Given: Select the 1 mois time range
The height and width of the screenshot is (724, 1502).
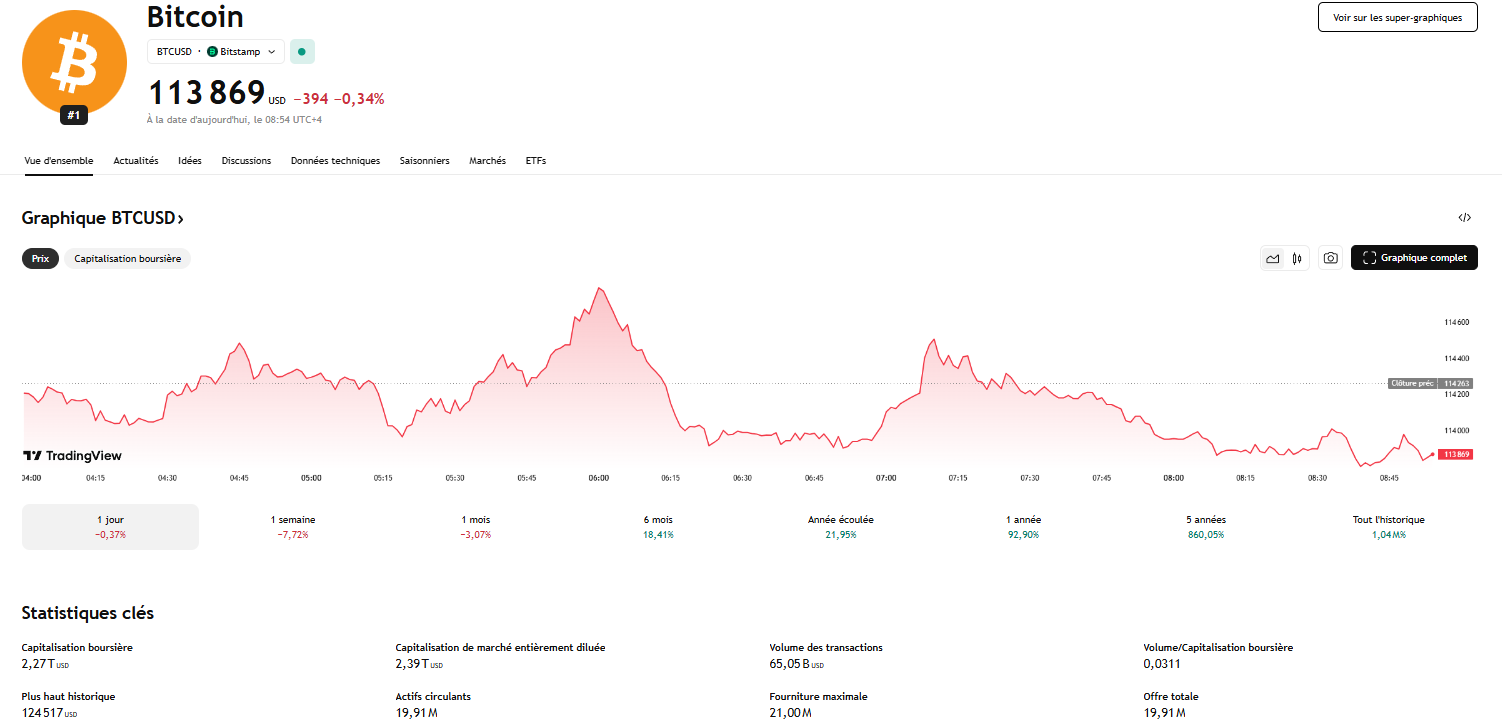Looking at the screenshot, I should tap(476, 527).
